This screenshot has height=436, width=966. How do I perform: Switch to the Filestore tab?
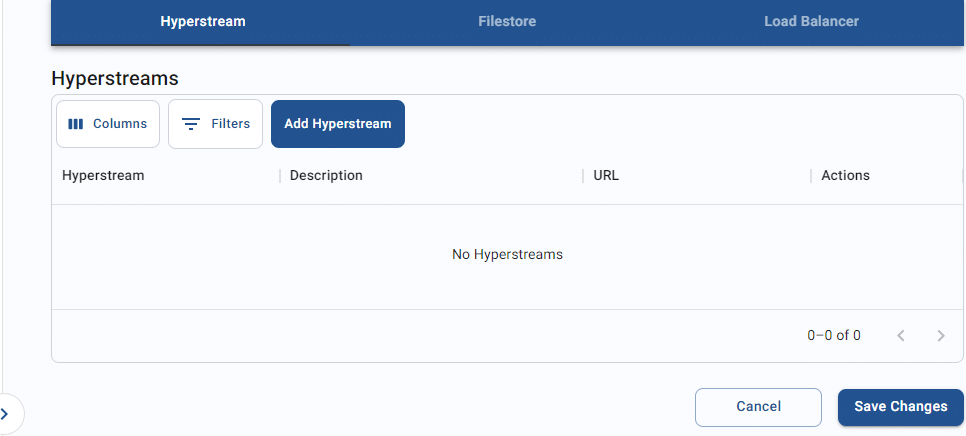[507, 22]
